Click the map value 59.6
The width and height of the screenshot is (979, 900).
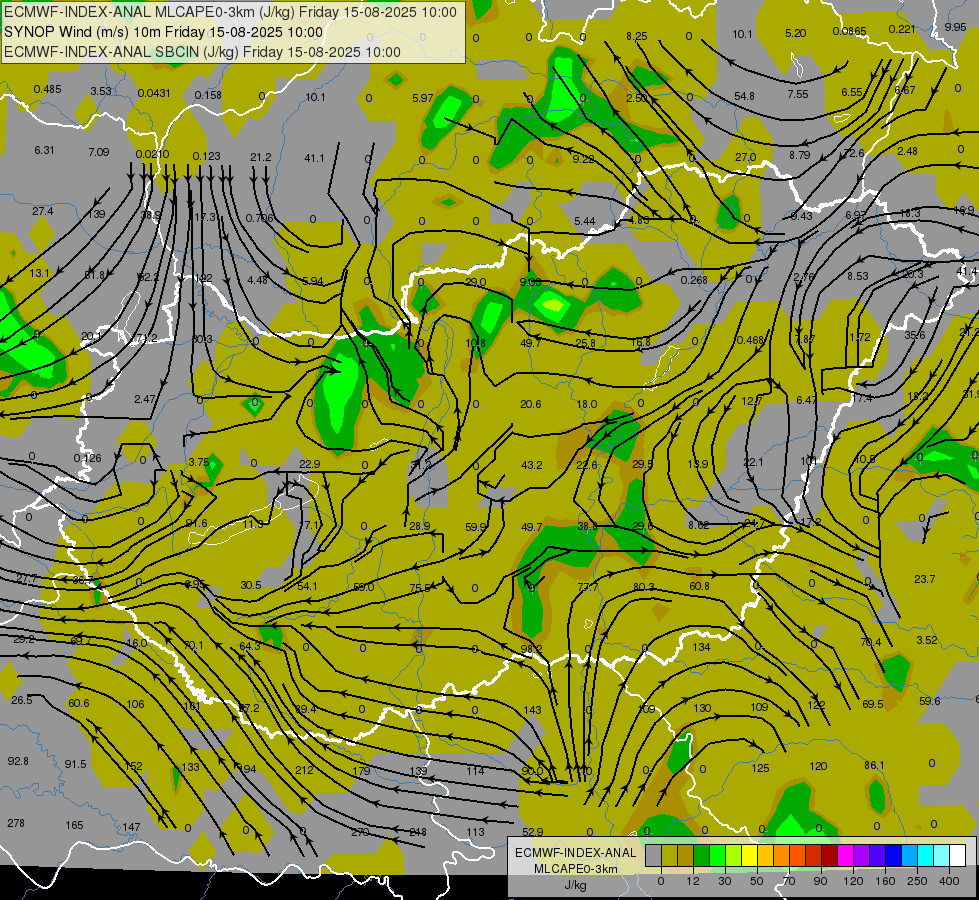930,701
